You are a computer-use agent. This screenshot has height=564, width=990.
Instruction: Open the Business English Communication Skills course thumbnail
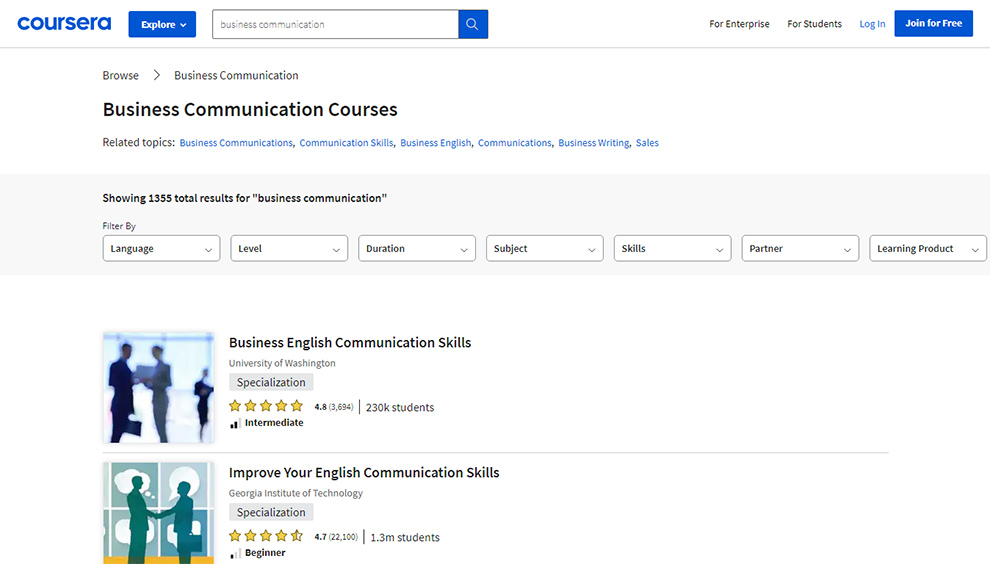(158, 387)
